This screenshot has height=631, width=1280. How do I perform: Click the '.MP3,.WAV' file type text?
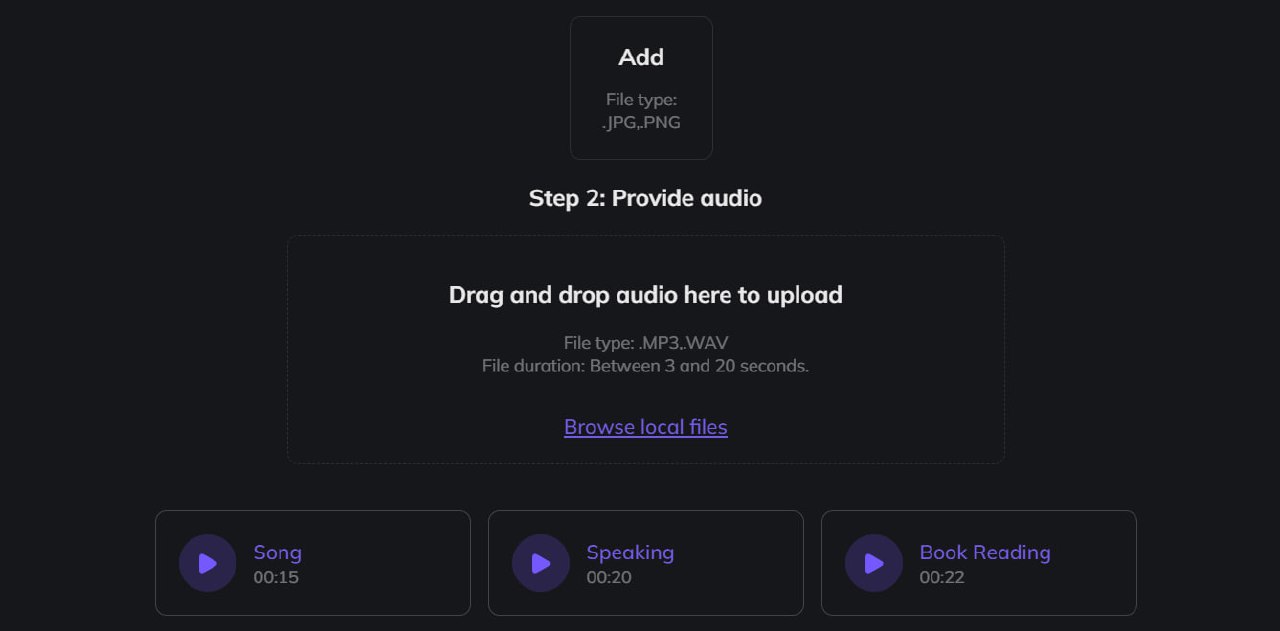click(x=645, y=343)
